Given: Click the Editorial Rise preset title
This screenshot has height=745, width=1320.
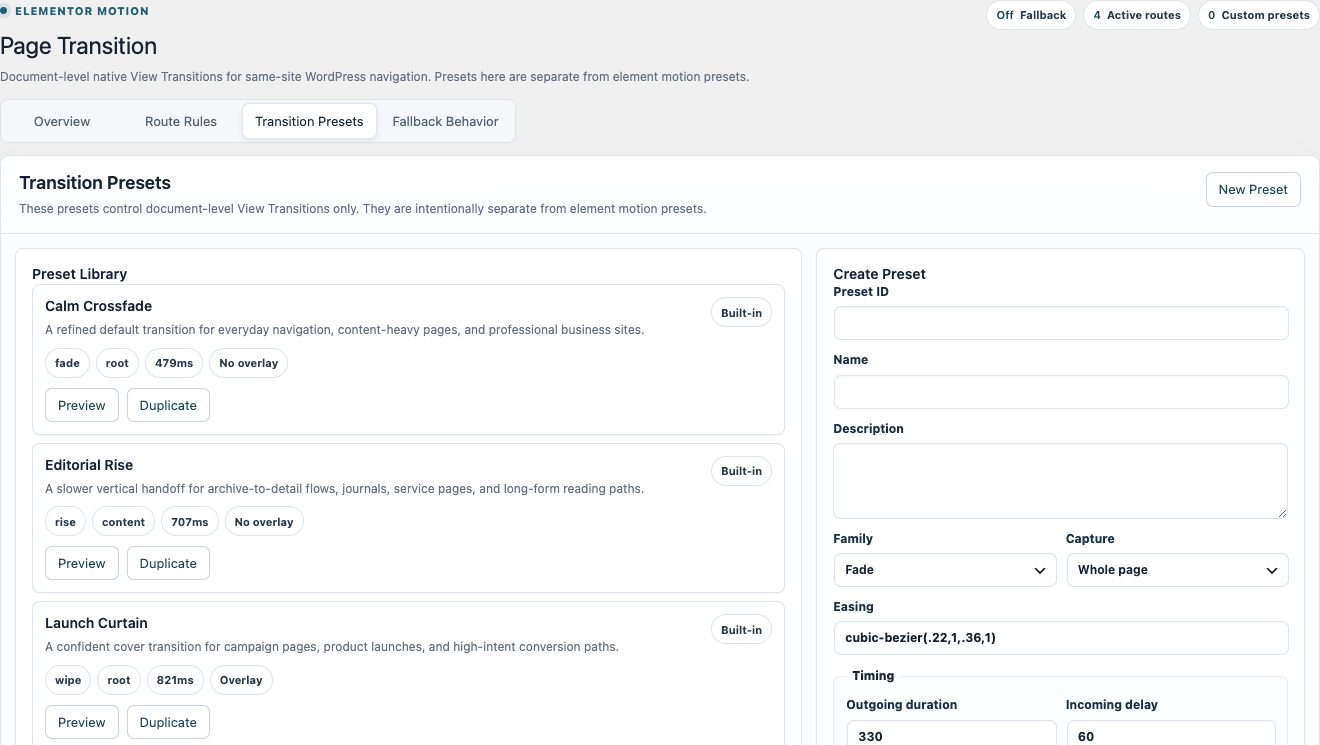Looking at the screenshot, I should coord(89,465).
